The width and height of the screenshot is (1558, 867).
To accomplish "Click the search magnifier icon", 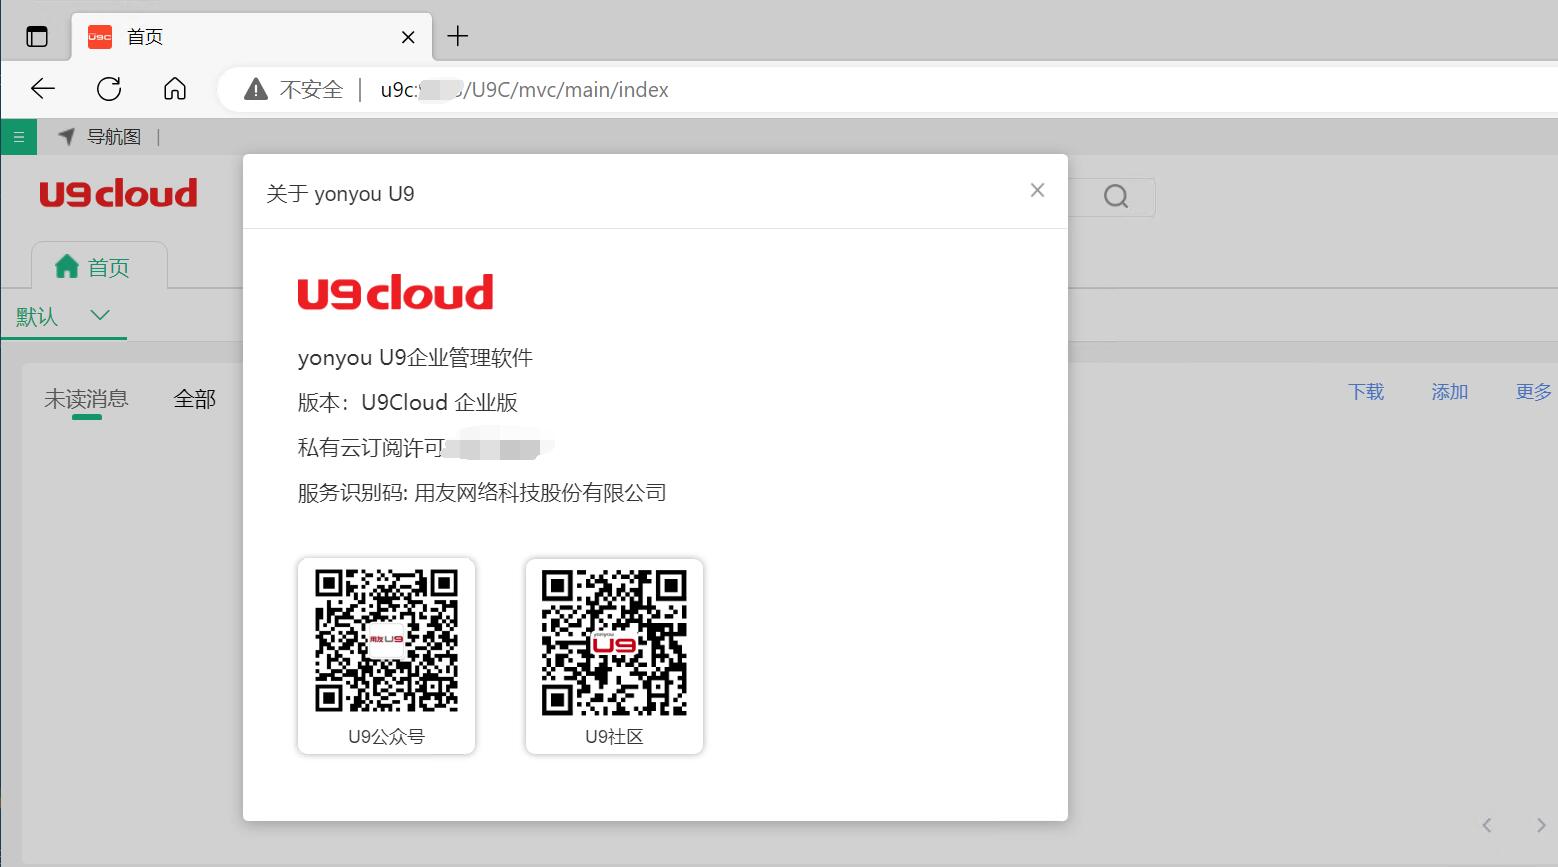I will click(1116, 197).
